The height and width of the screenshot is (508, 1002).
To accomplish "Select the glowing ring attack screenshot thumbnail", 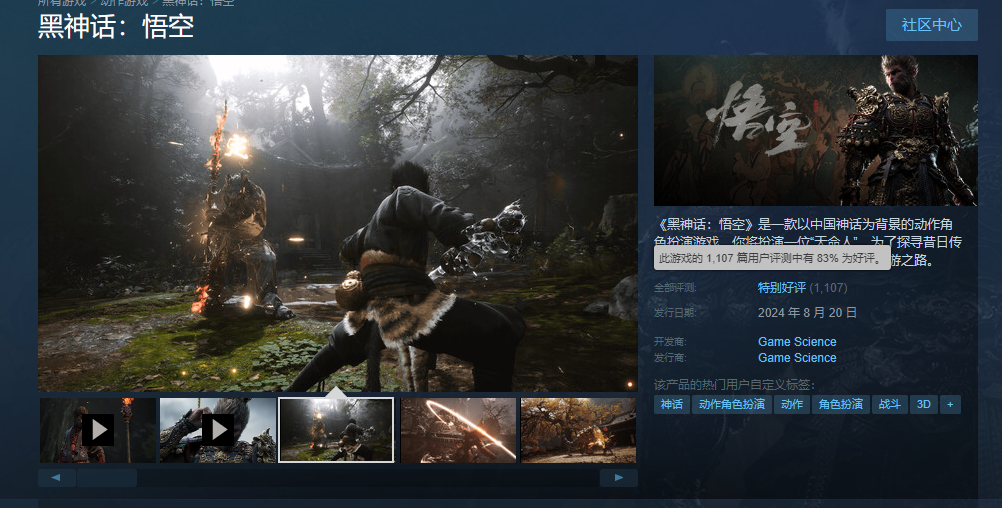I will tap(458, 430).
